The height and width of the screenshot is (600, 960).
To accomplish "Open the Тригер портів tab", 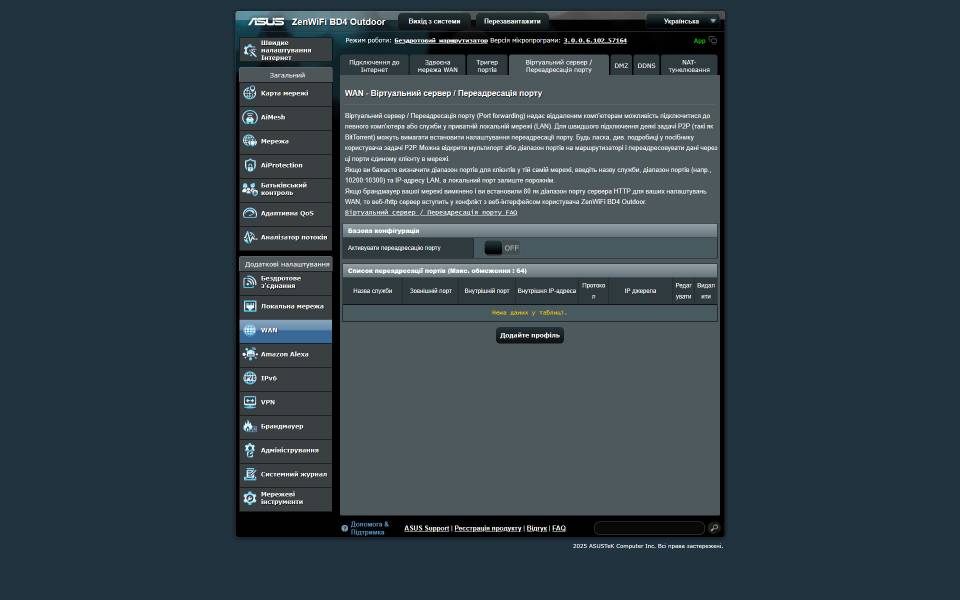I will (x=487, y=66).
